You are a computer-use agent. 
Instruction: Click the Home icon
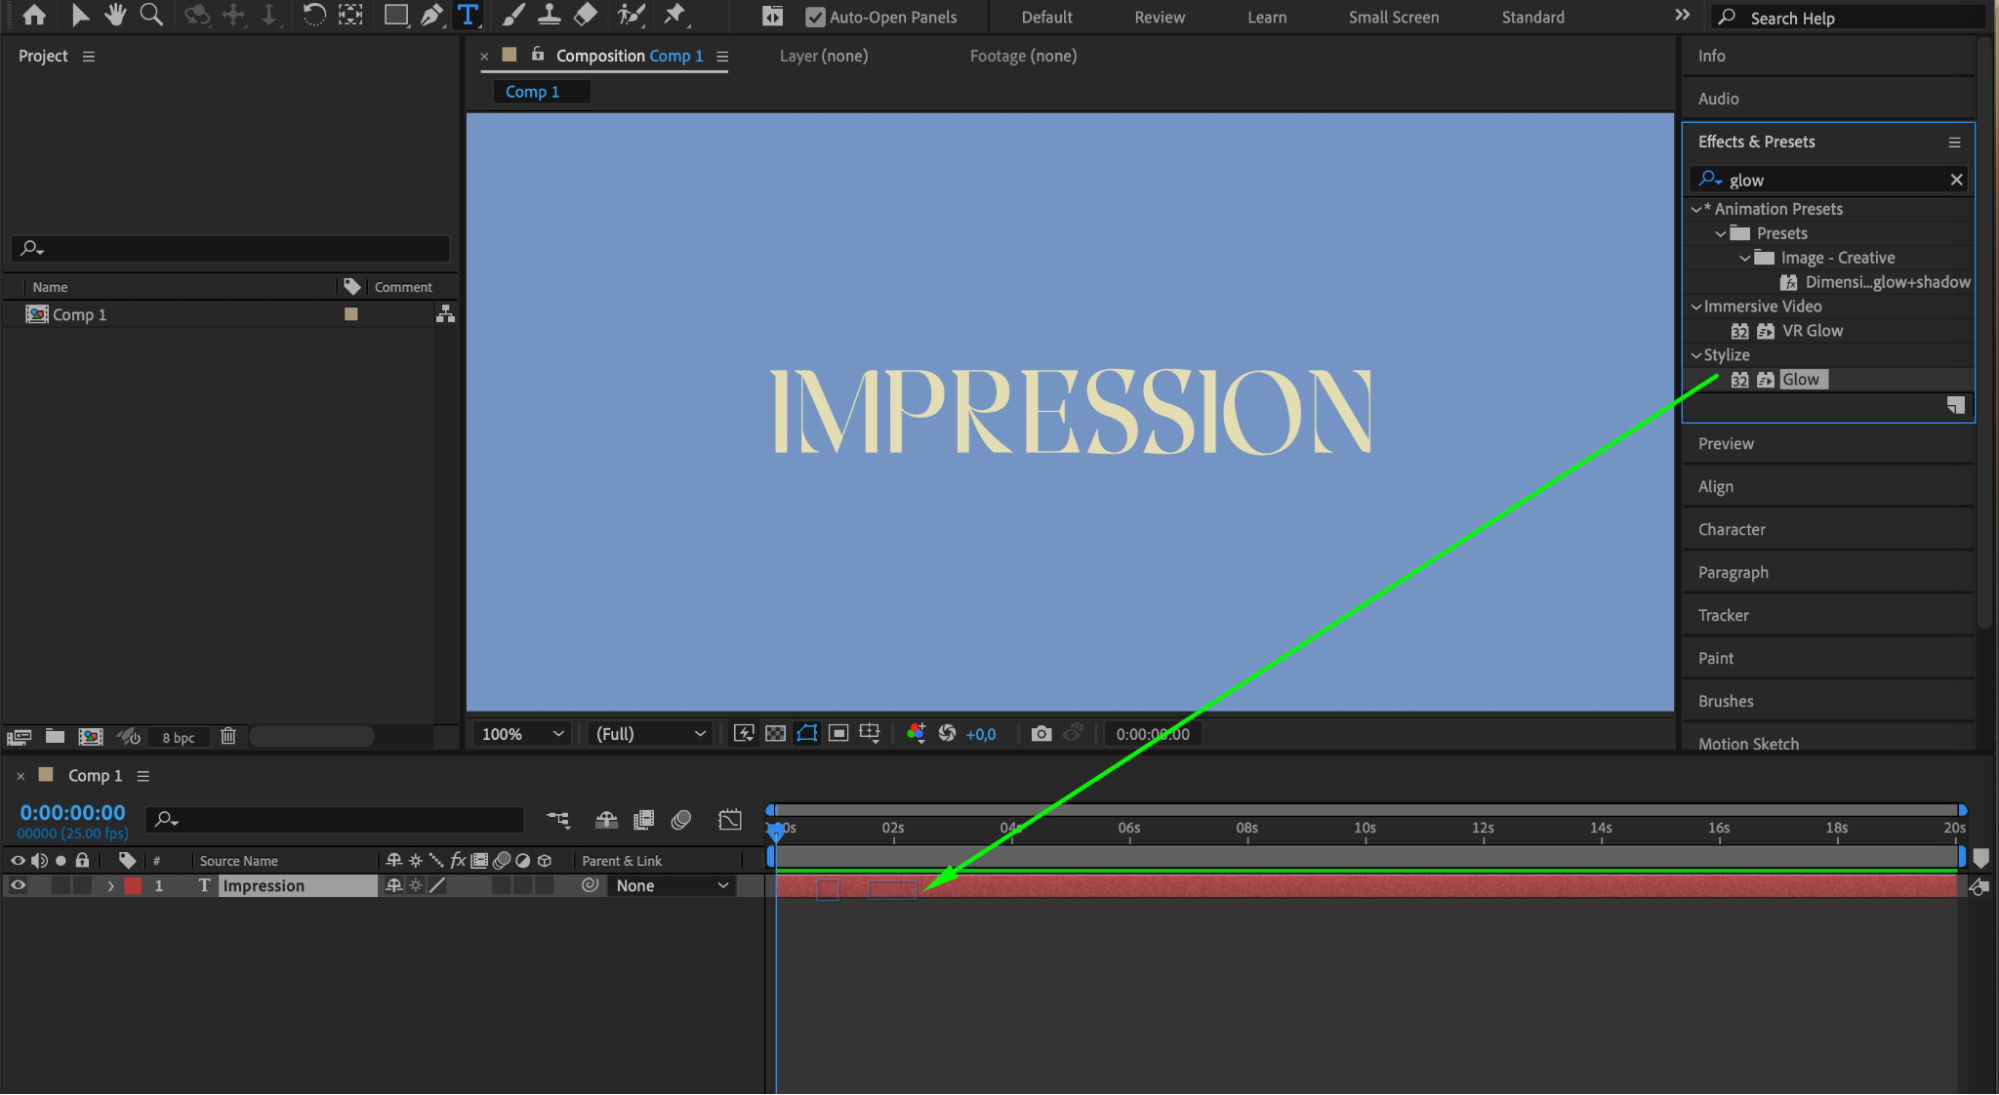pos(34,15)
